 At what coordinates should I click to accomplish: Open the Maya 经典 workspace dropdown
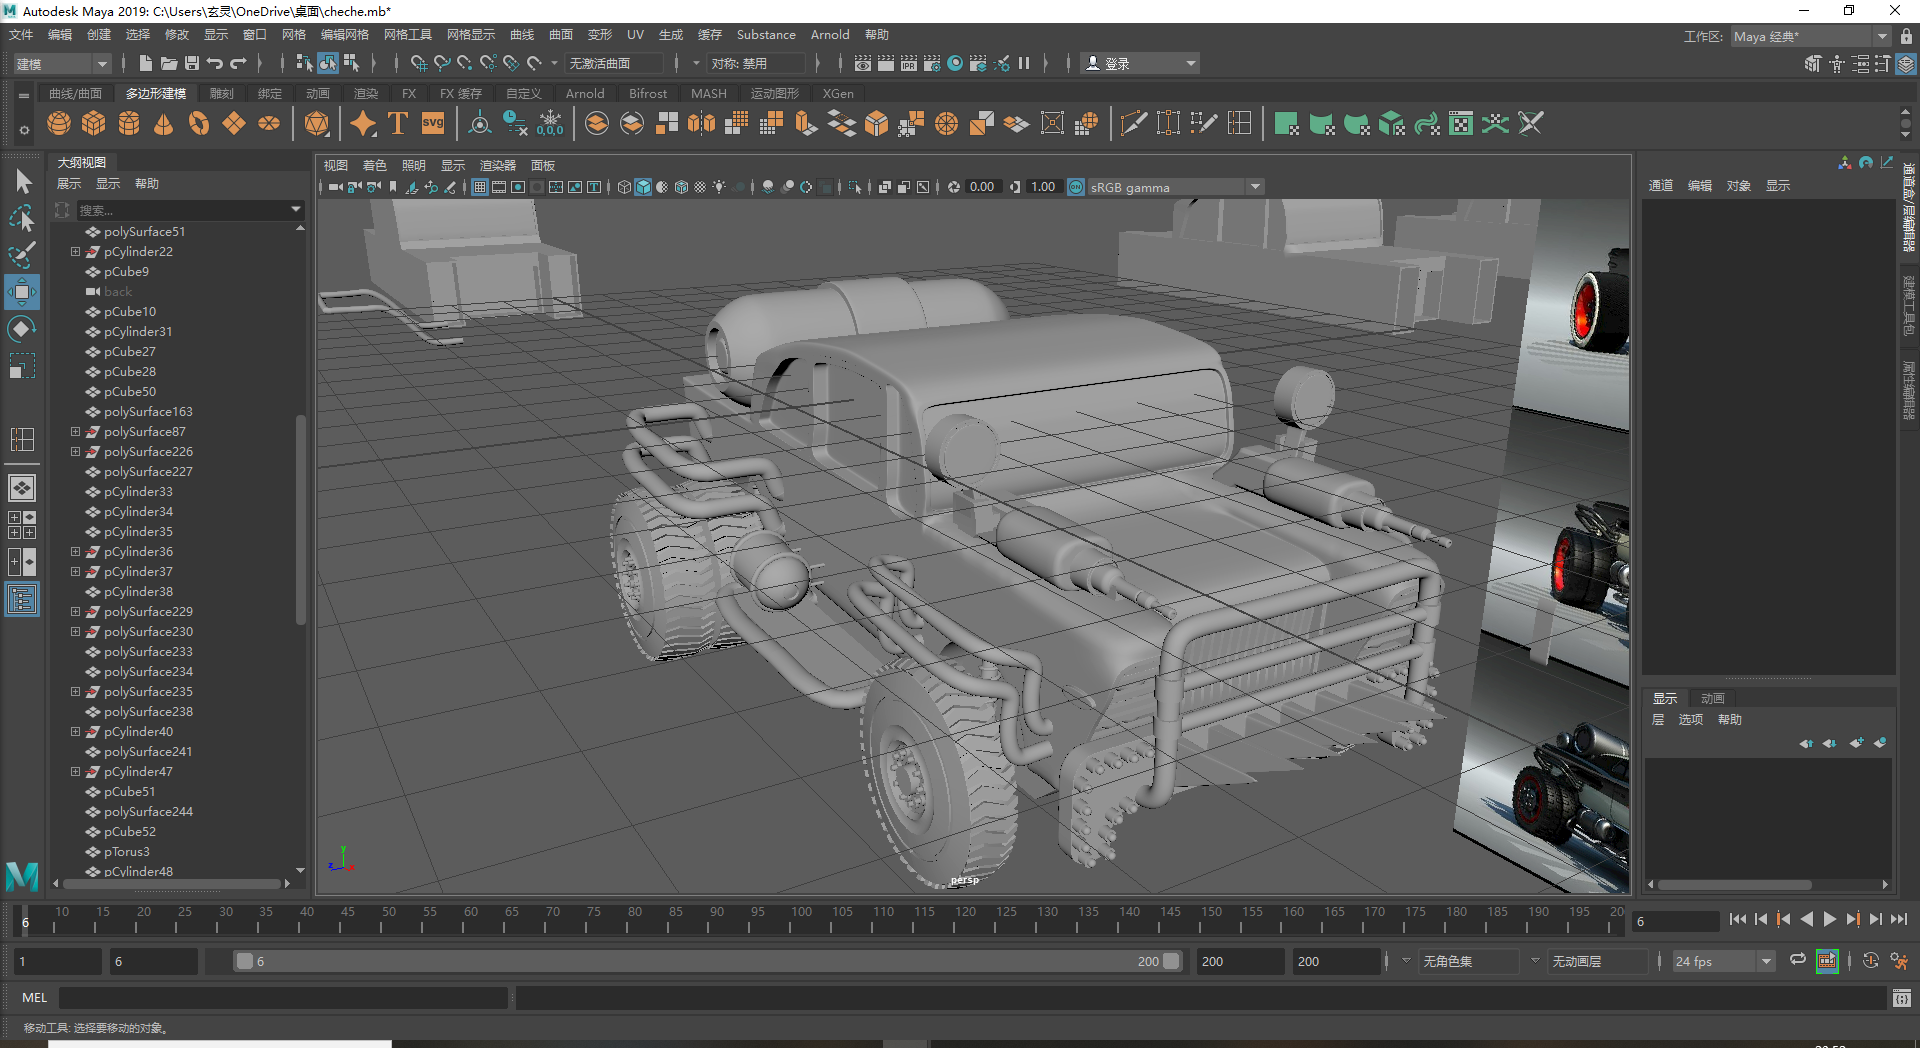(x=1810, y=36)
